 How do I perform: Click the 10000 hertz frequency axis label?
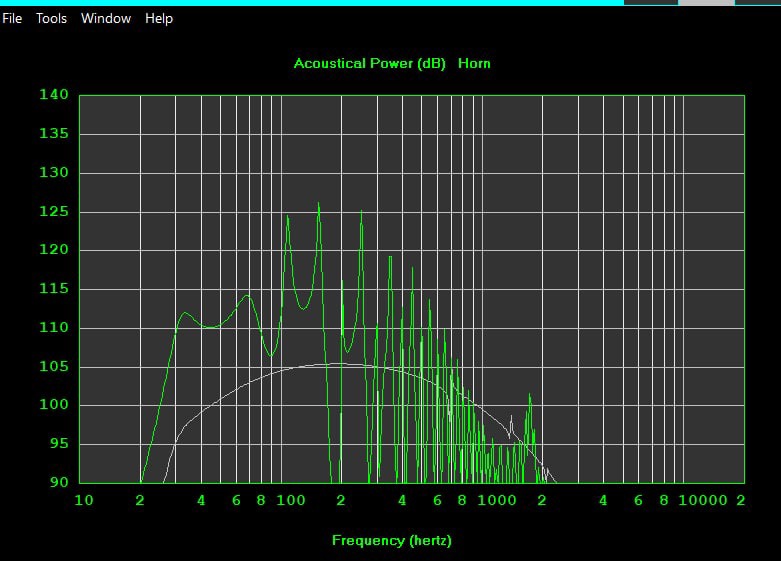point(703,500)
